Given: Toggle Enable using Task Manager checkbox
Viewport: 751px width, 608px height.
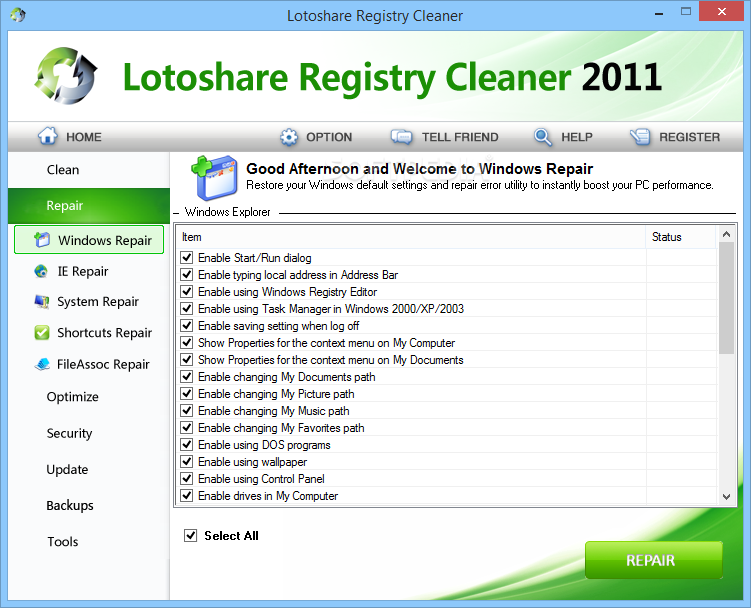Looking at the screenshot, I should [x=187, y=309].
